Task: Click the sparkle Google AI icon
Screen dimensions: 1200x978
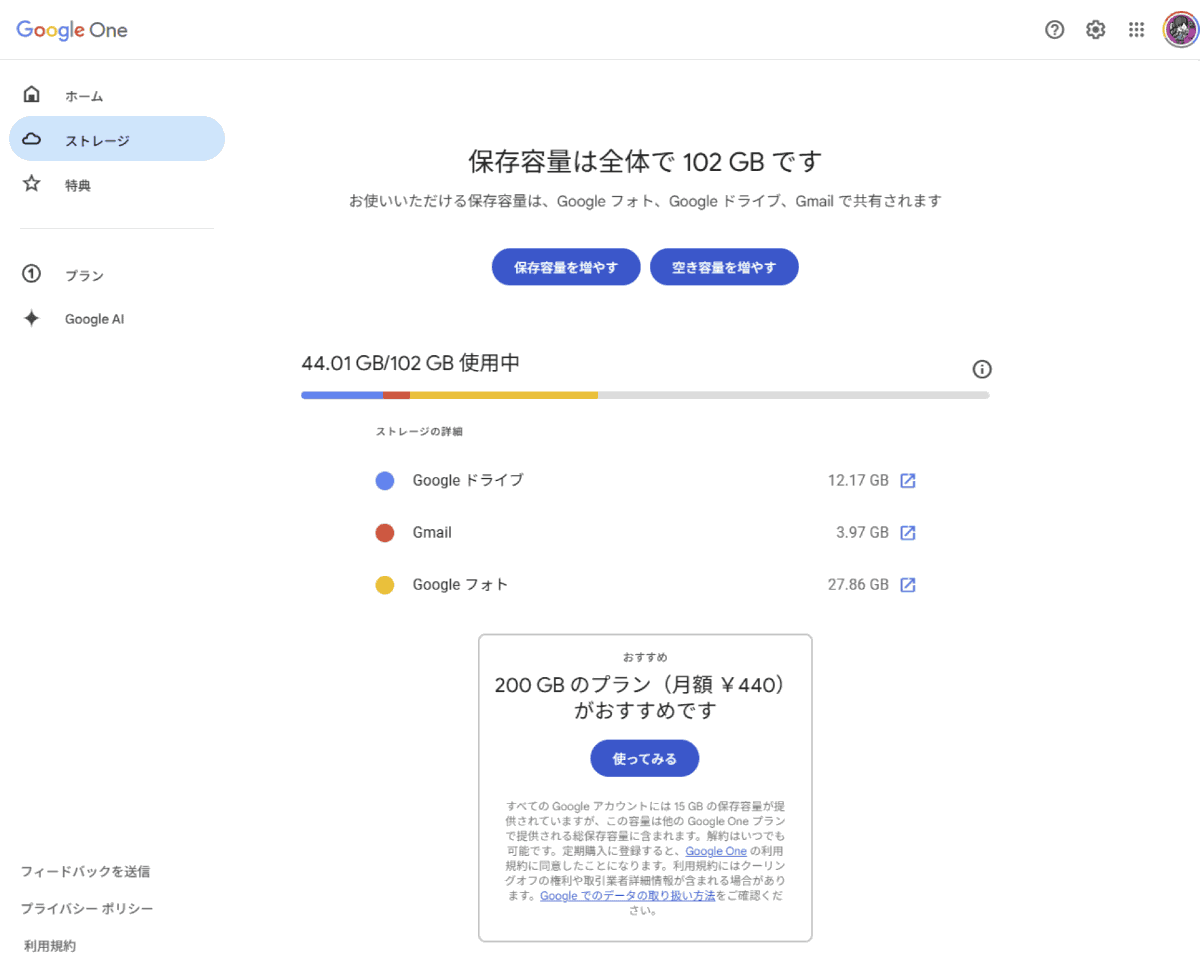Action: (32, 319)
